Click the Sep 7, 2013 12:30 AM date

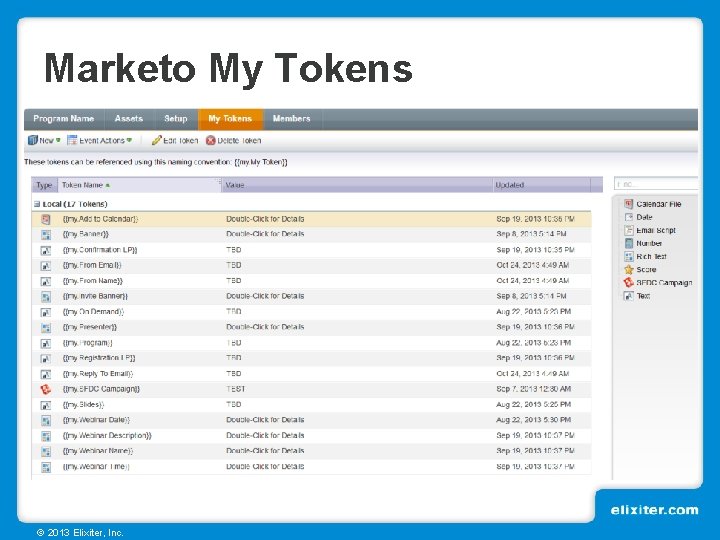tap(534, 389)
